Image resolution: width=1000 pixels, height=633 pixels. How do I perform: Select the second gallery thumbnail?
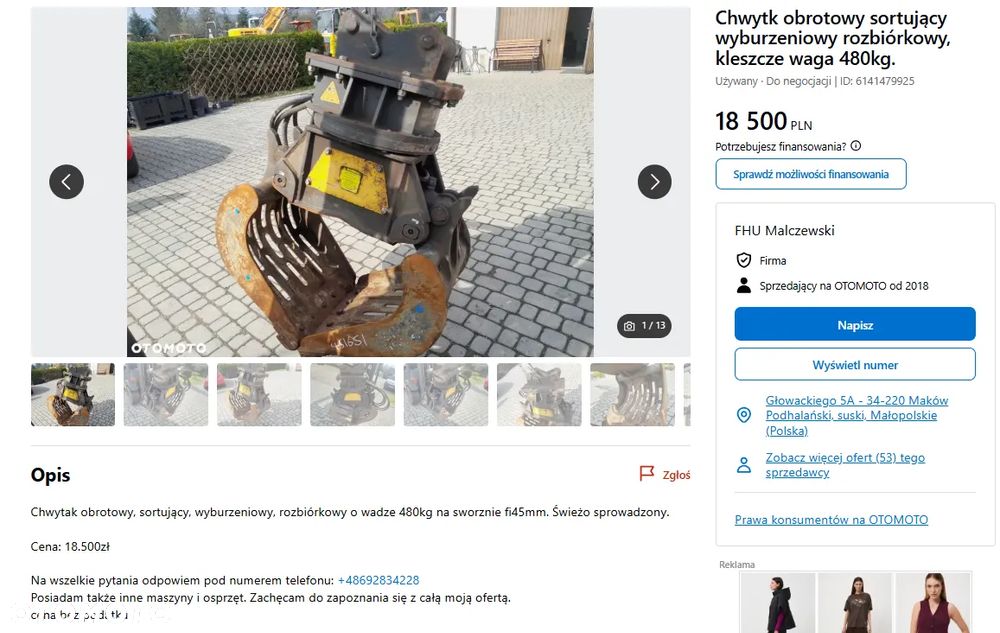click(166, 395)
